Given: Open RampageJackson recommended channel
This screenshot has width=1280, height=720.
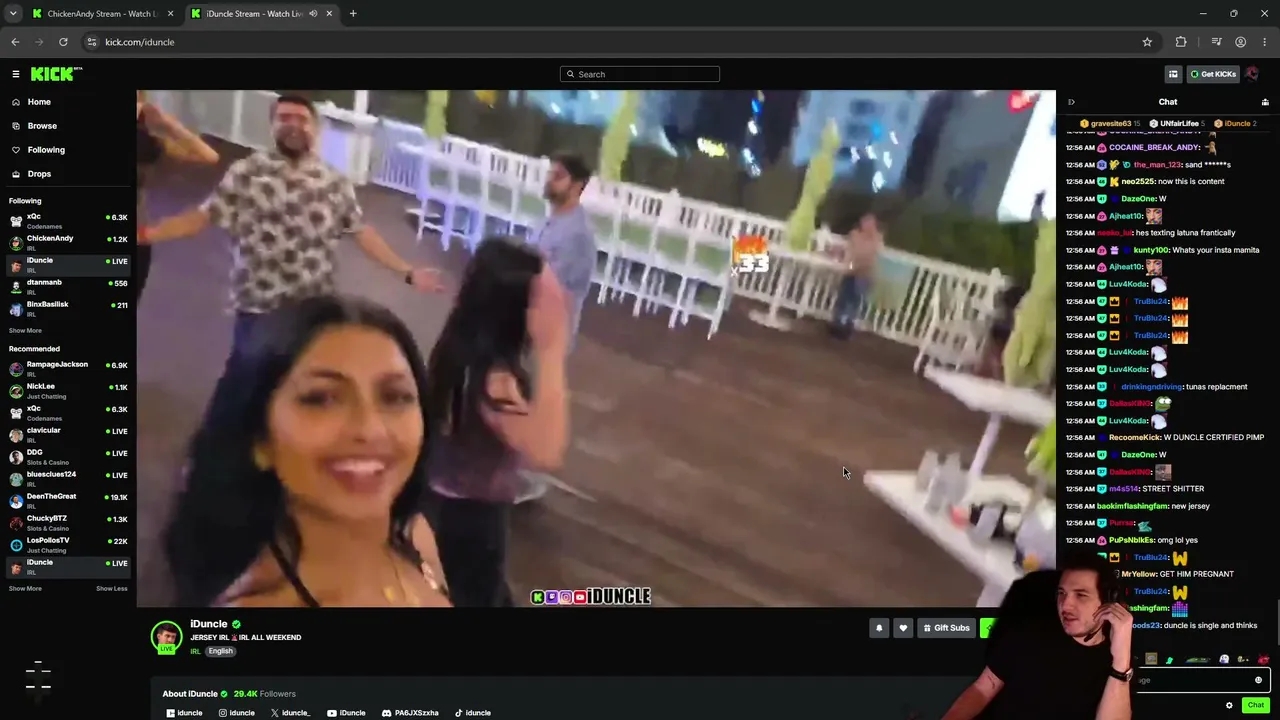Looking at the screenshot, I should (x=66, y=368).
